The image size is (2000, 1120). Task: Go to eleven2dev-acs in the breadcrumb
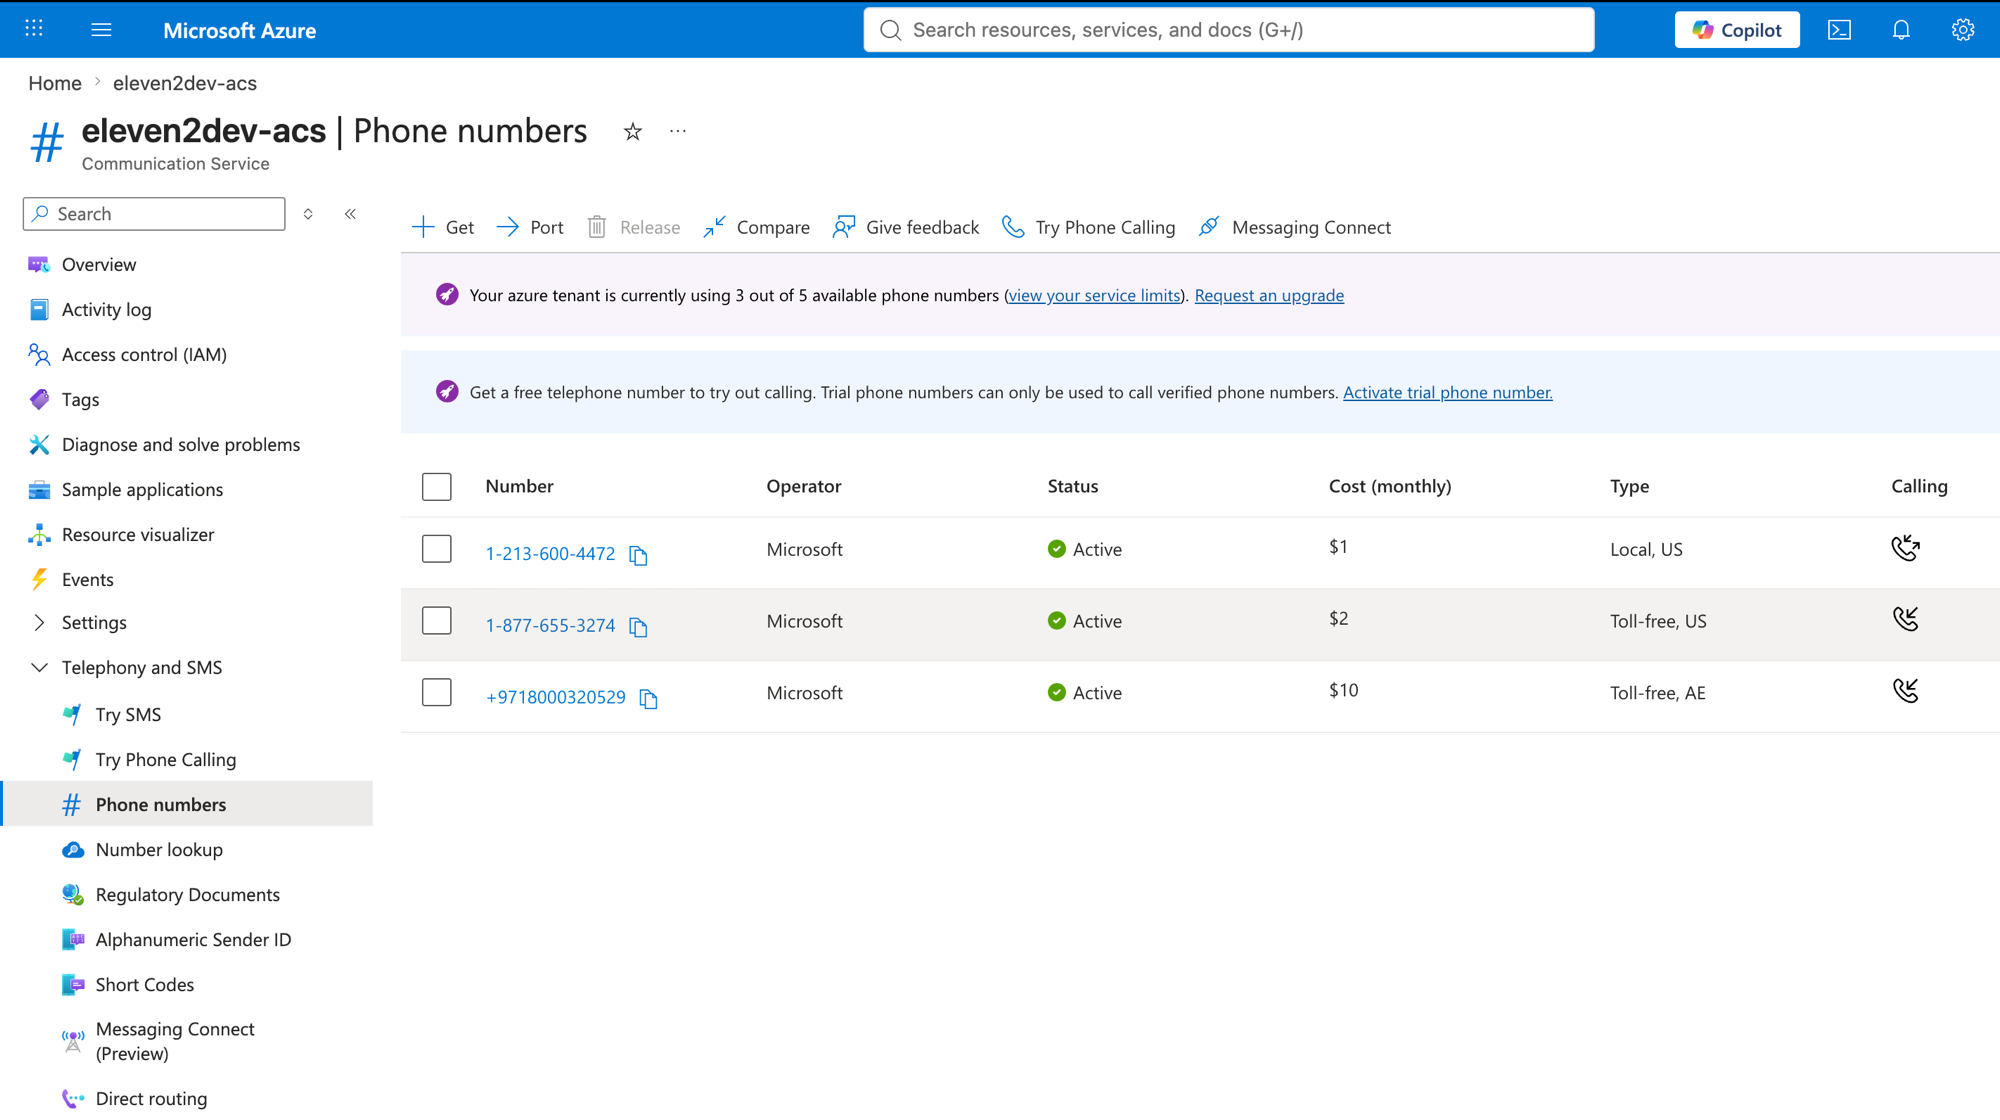click(x=185, y=83)
